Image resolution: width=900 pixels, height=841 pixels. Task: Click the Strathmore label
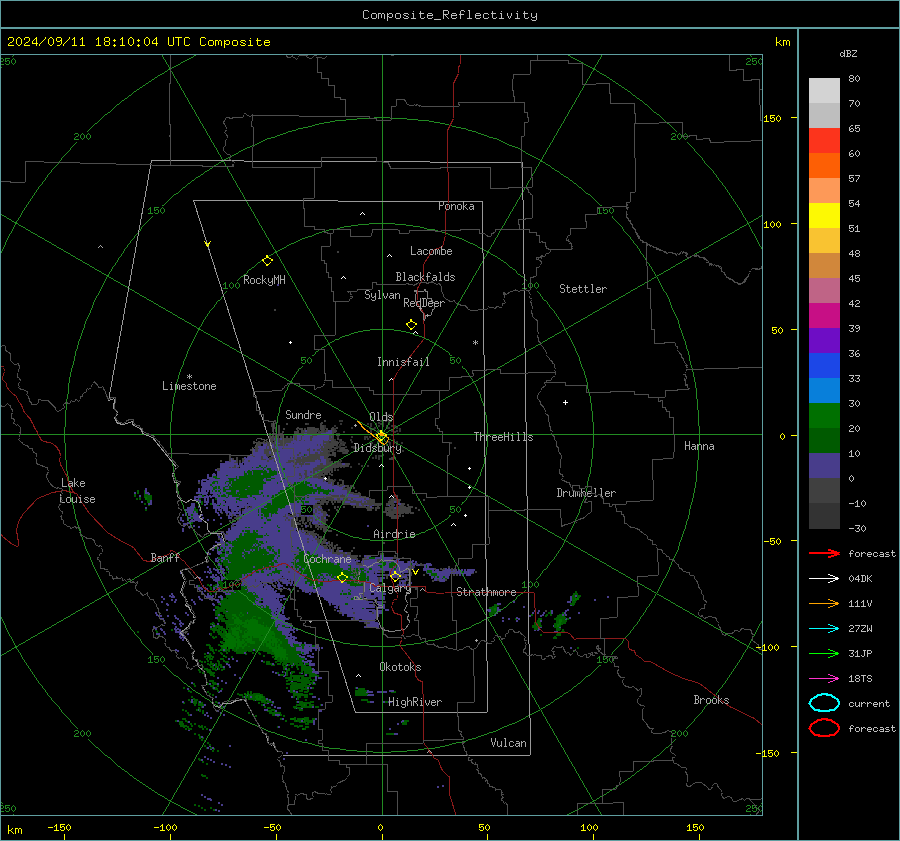point(486,592)
